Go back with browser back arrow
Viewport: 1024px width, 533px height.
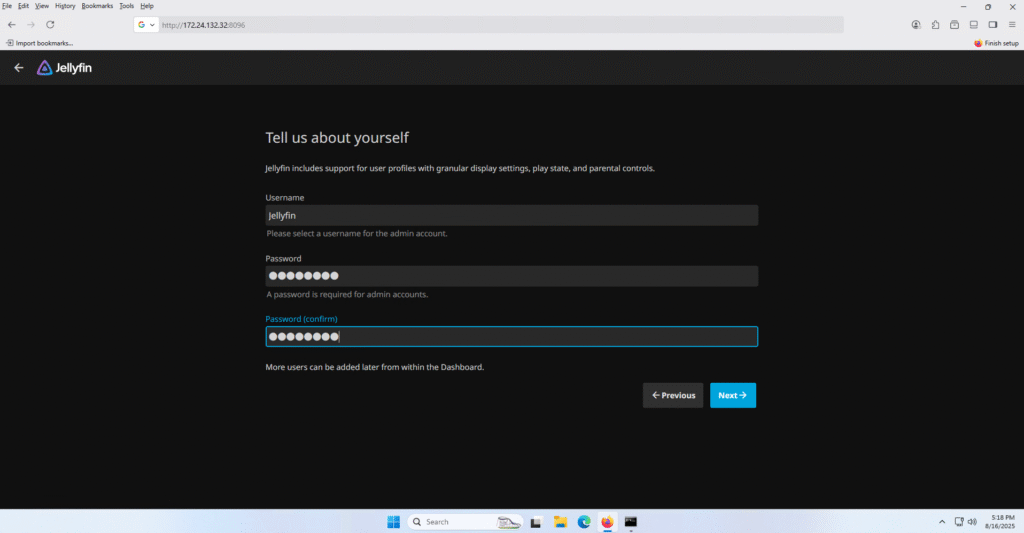click(12, 25)
